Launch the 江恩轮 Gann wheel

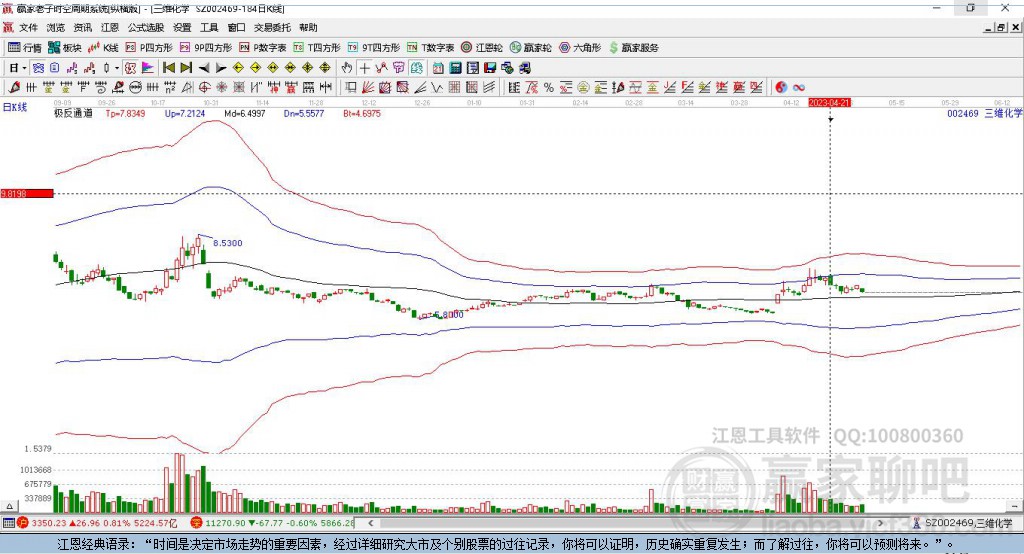(x=482, y=48)
